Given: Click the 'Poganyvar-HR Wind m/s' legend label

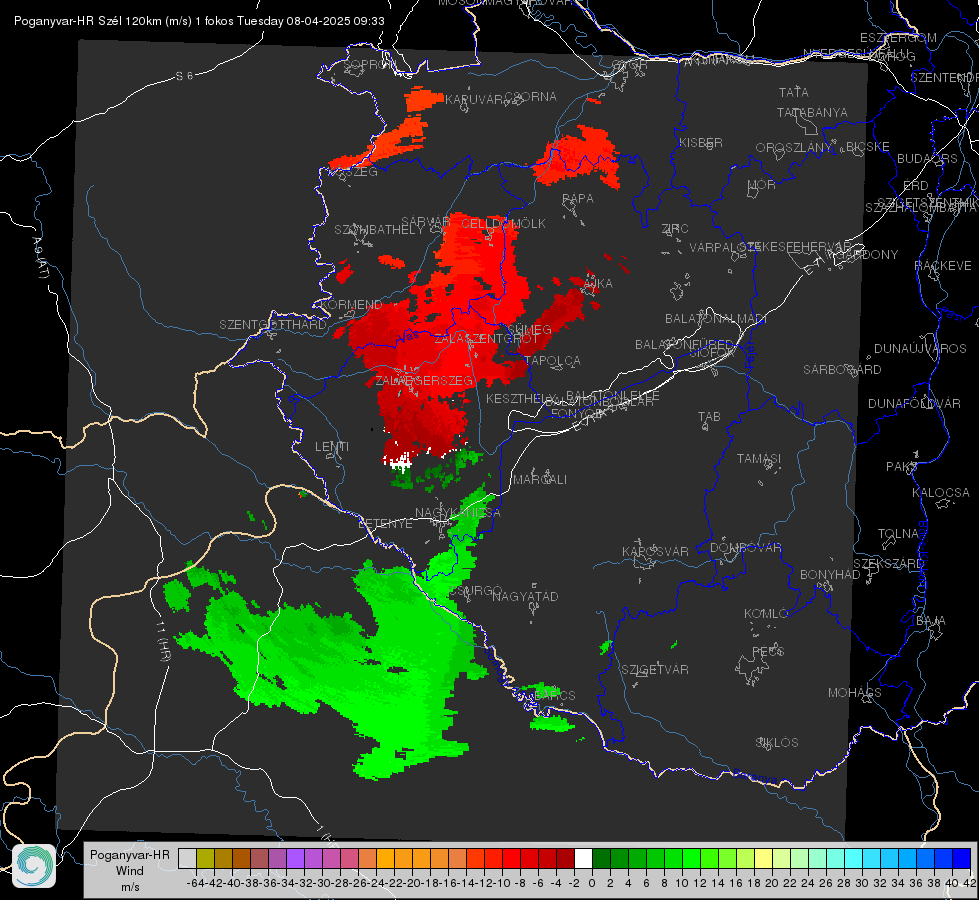Looking at the screenshot, I should point(130,870).
